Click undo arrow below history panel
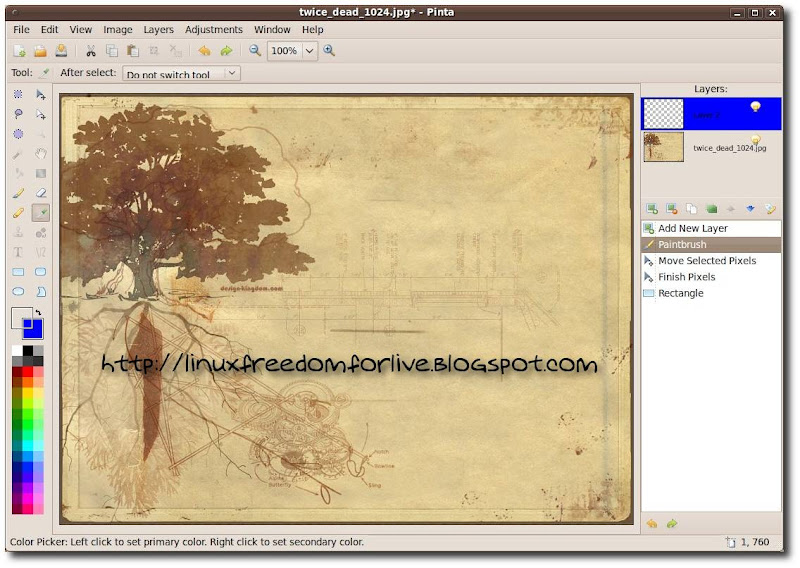 tap(652, 524)
